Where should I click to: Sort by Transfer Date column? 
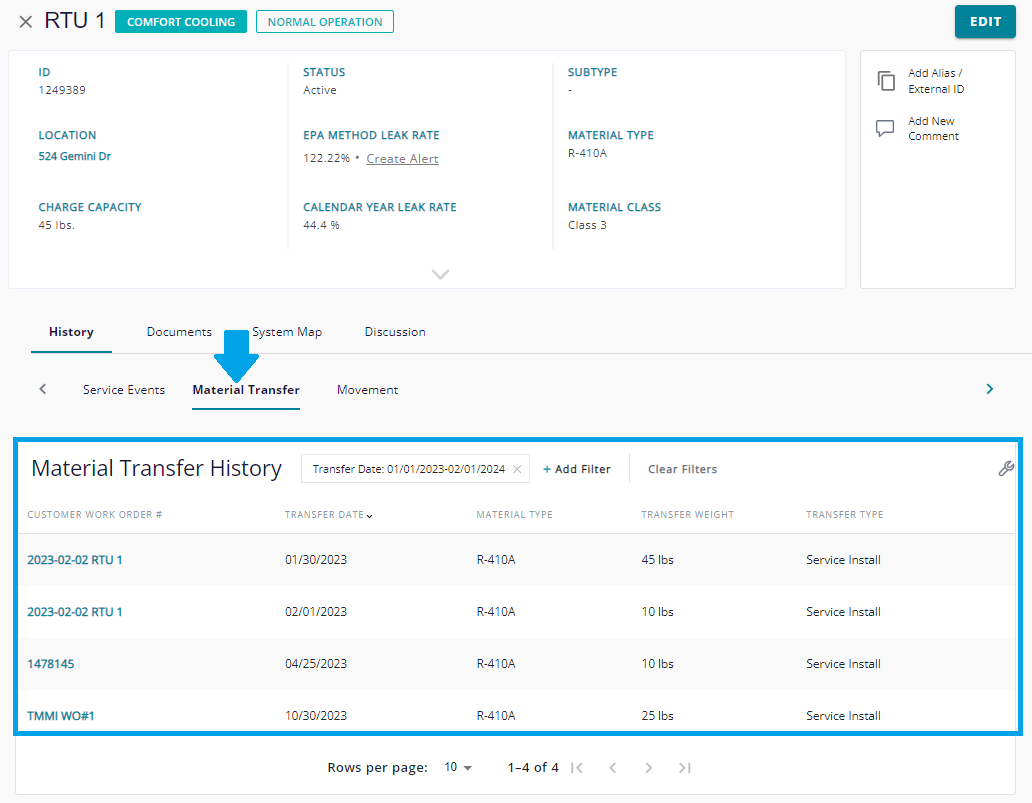point(328,515)
